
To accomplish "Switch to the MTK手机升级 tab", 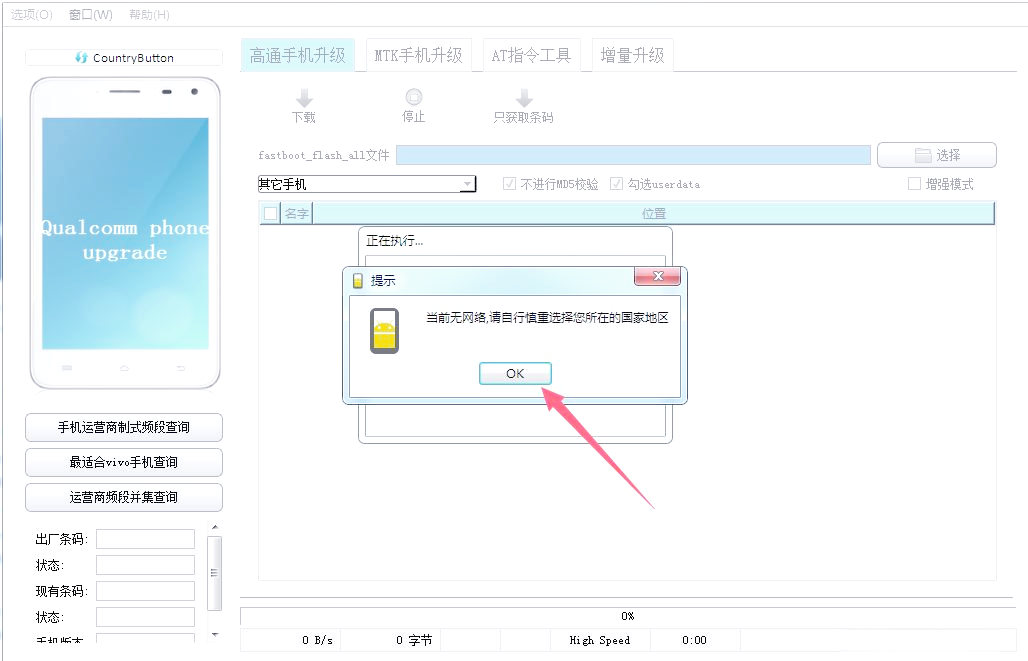I will click(x=419, y=55).
